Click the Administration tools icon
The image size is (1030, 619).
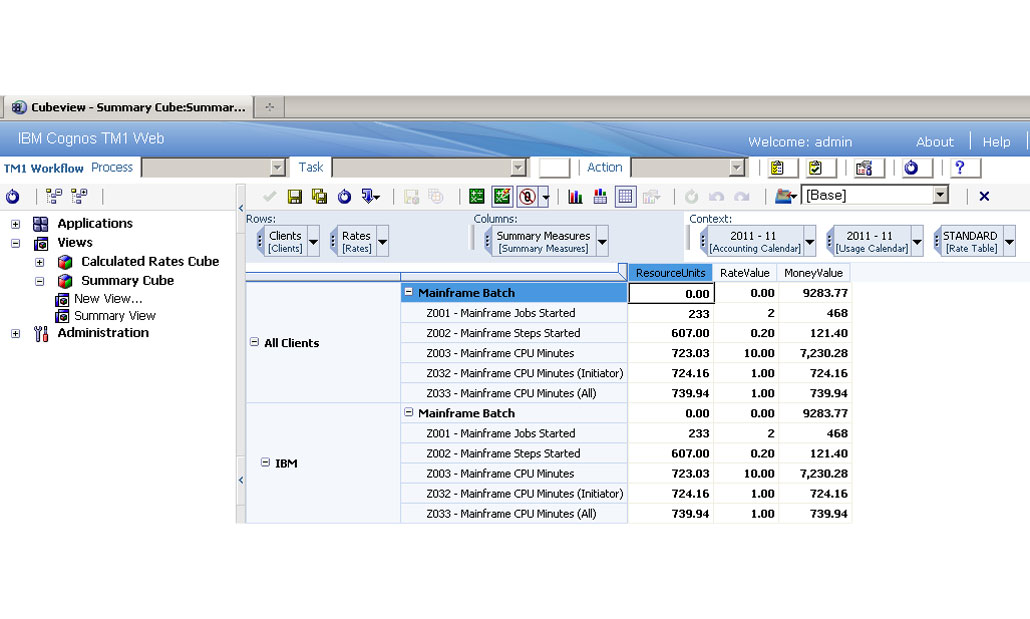click(x=41, y=334)
